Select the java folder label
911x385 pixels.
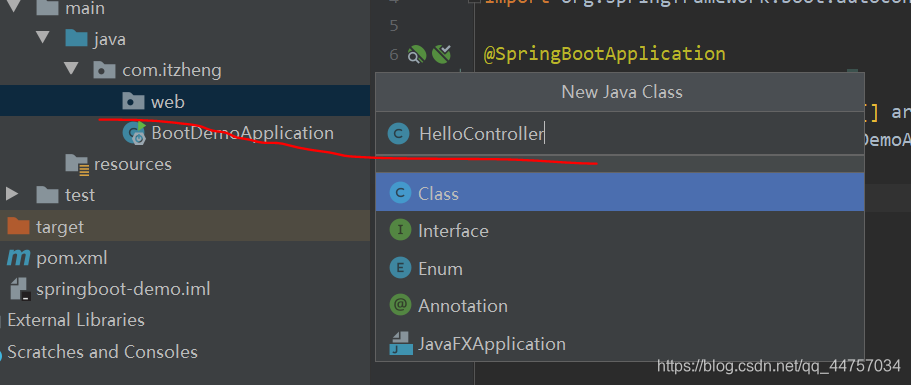[x=110, y=39]
